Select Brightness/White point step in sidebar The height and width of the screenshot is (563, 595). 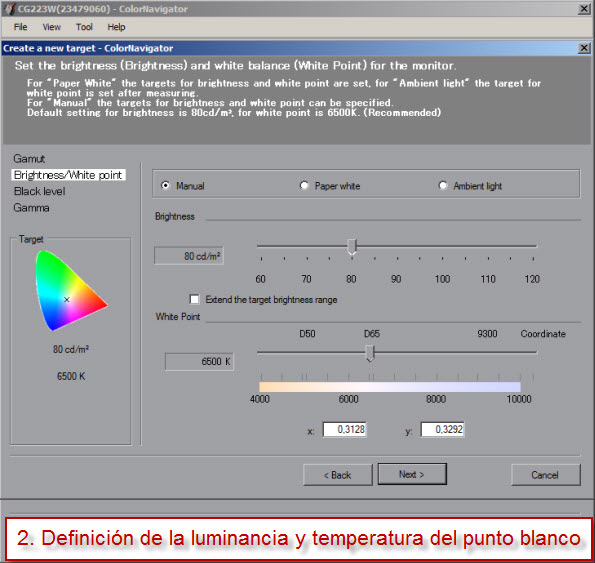coord(68,175)
